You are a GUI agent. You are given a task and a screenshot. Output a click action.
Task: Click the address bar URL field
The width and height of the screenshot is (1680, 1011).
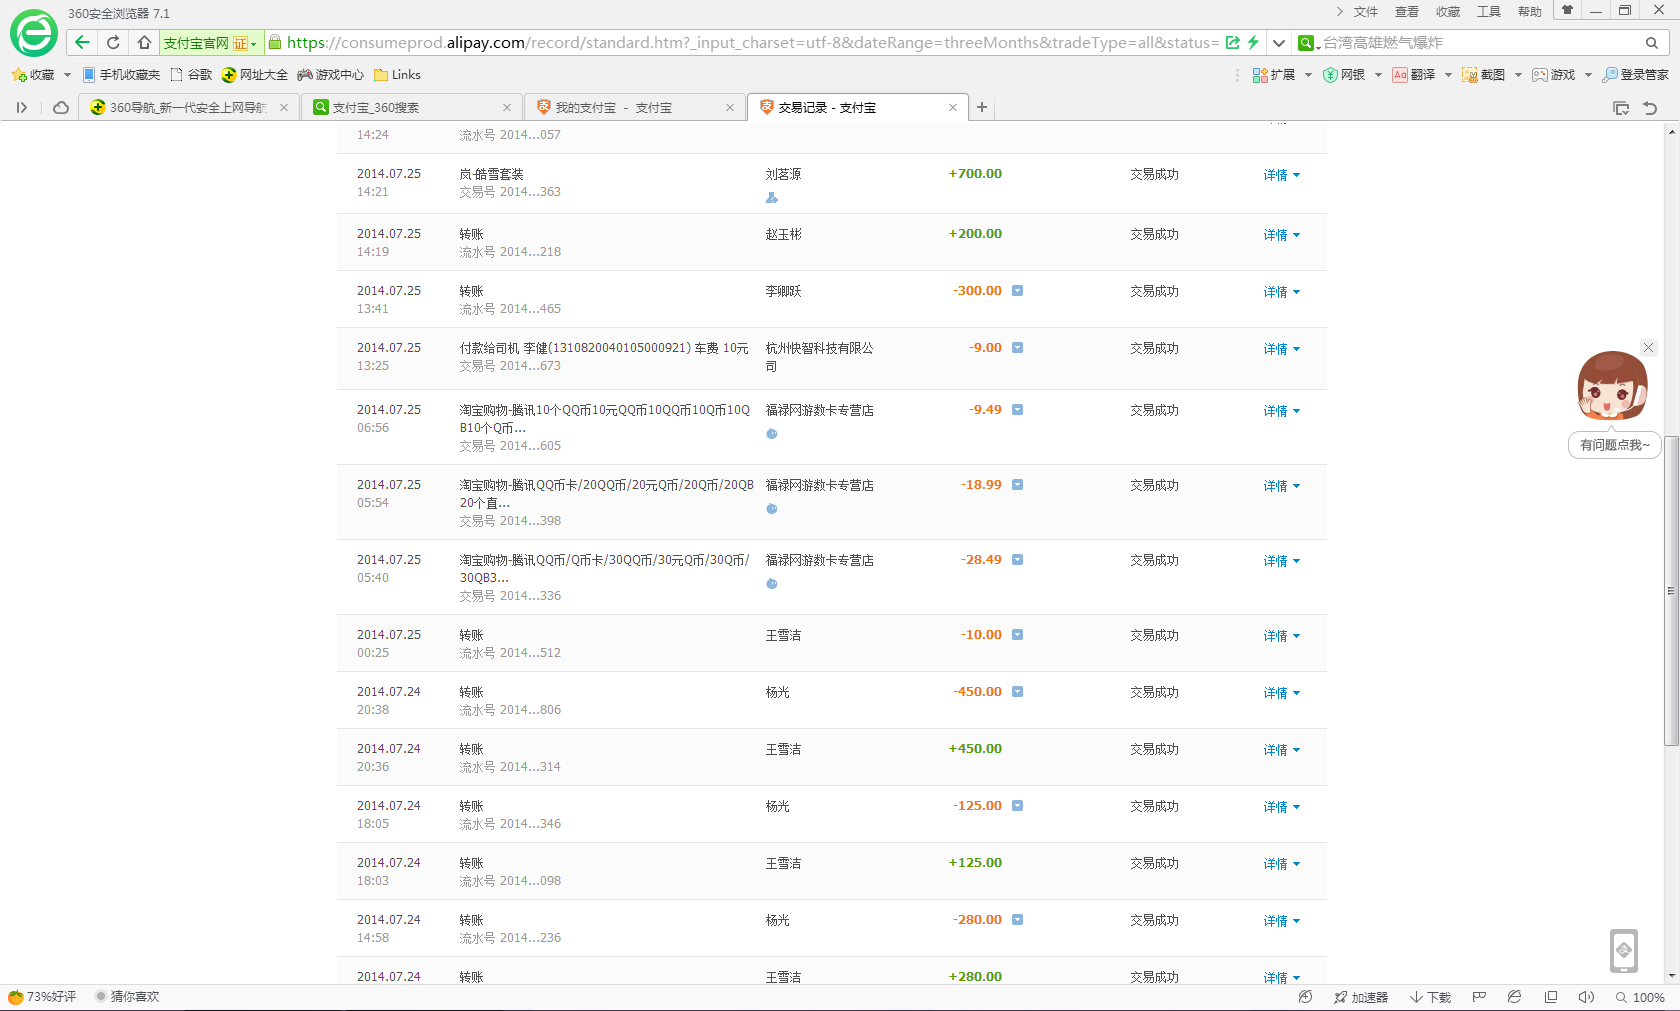[x=750, y=42]
